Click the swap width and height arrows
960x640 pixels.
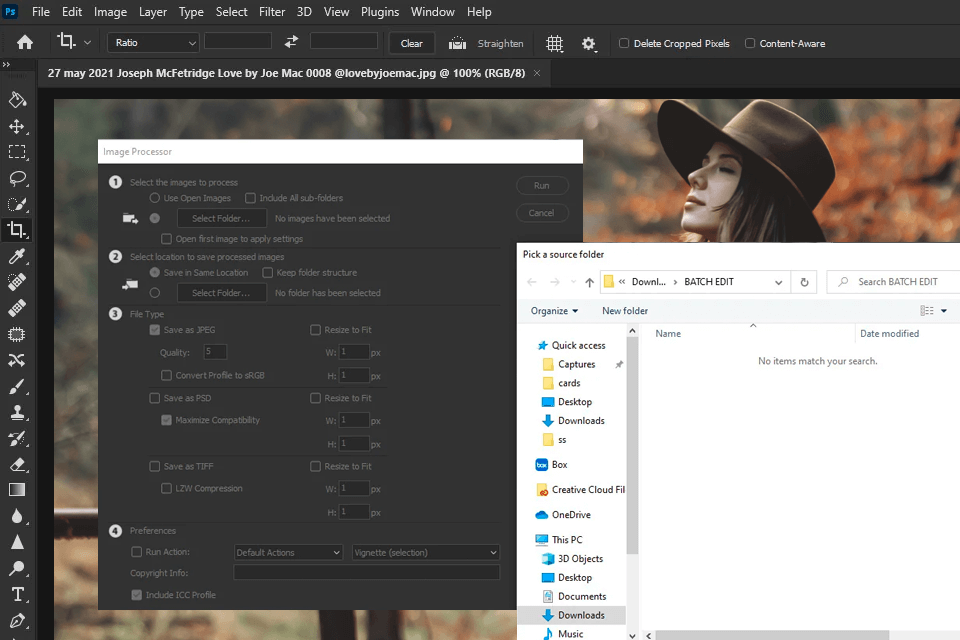pyautogui.click(x=291, y=43)
